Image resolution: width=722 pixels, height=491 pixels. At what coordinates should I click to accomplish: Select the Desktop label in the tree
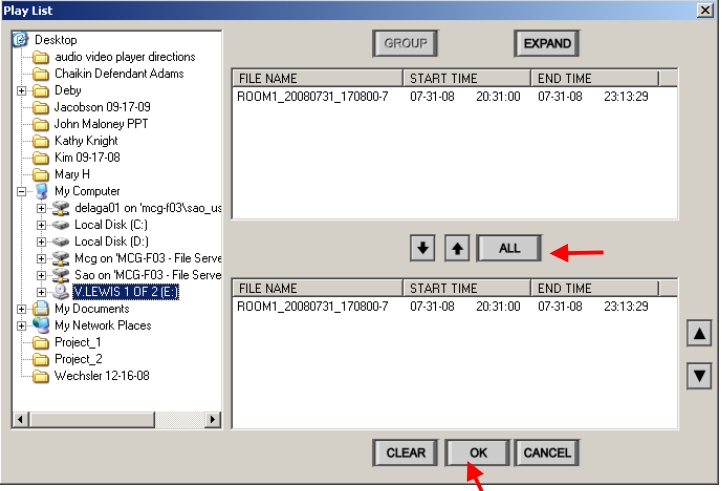(56, 40)
